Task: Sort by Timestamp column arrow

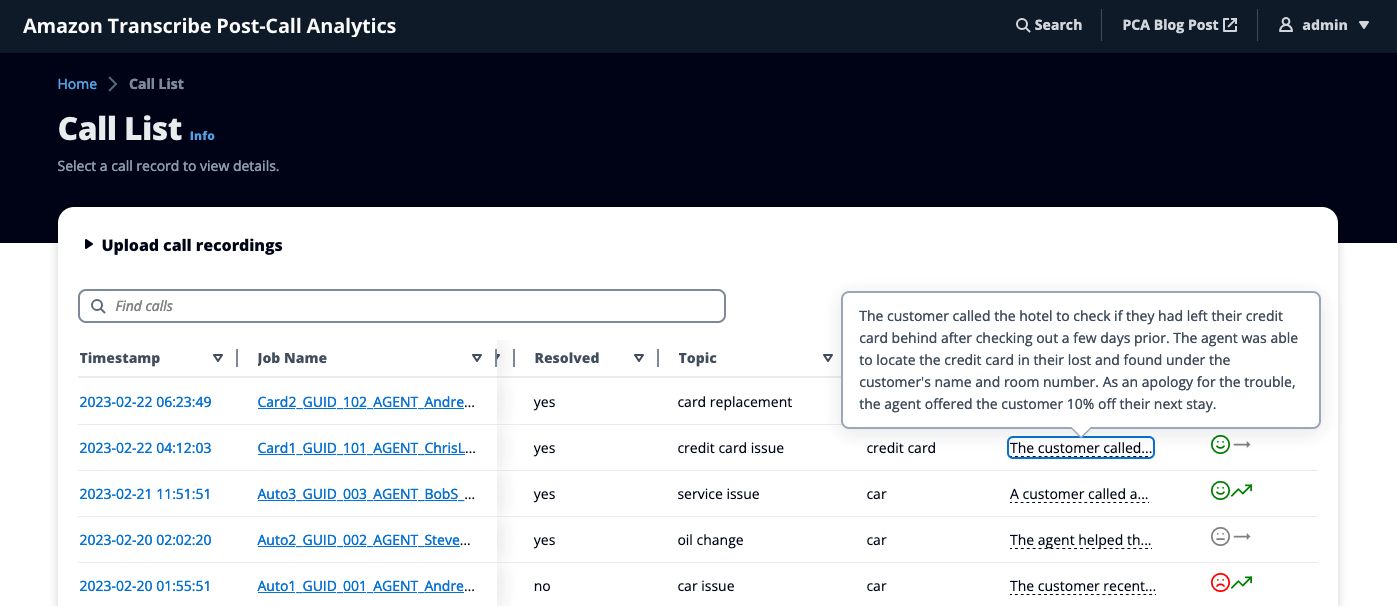Action: (218, 358)
